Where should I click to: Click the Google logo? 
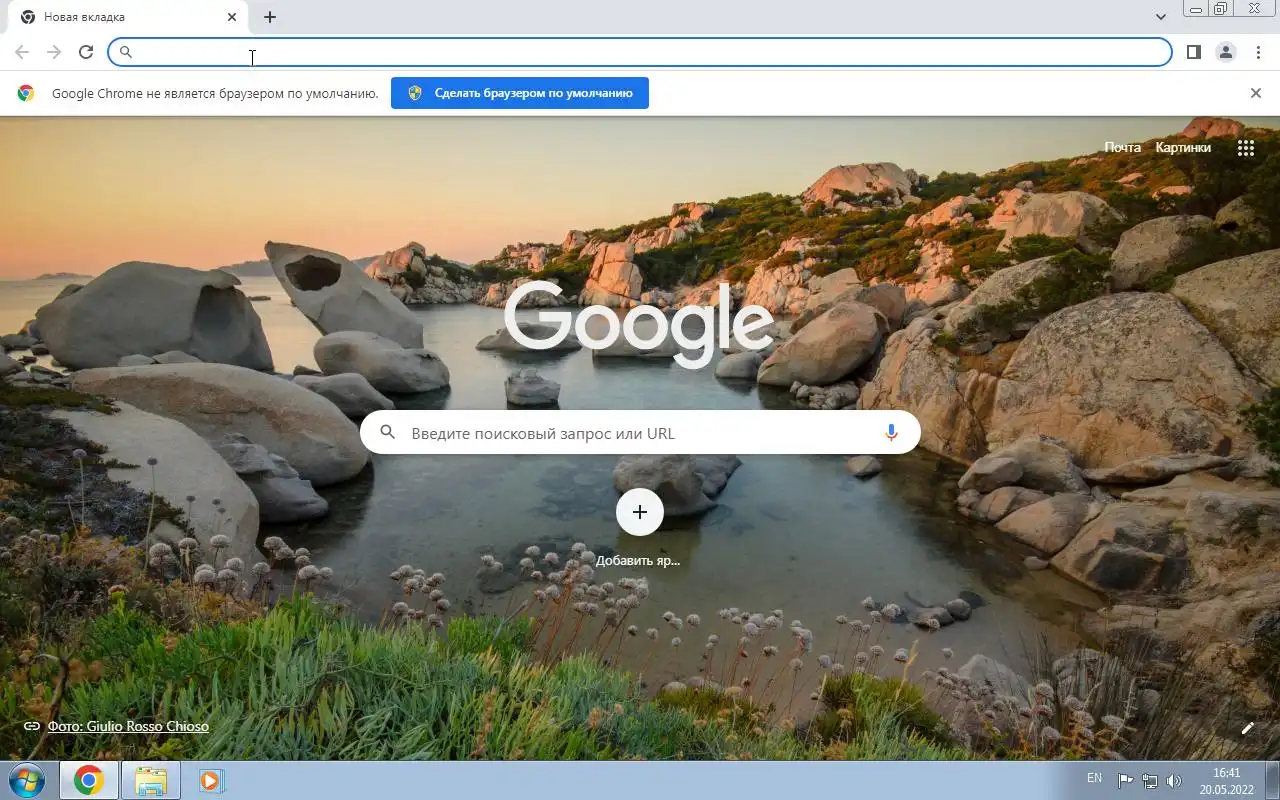[x=639, y=323]
